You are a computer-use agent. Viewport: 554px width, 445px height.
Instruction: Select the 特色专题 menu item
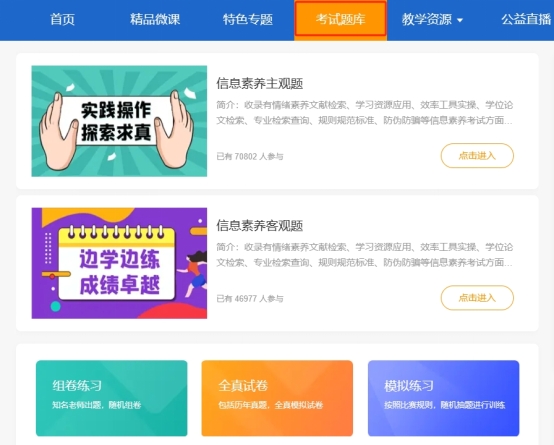pos(248,19)
